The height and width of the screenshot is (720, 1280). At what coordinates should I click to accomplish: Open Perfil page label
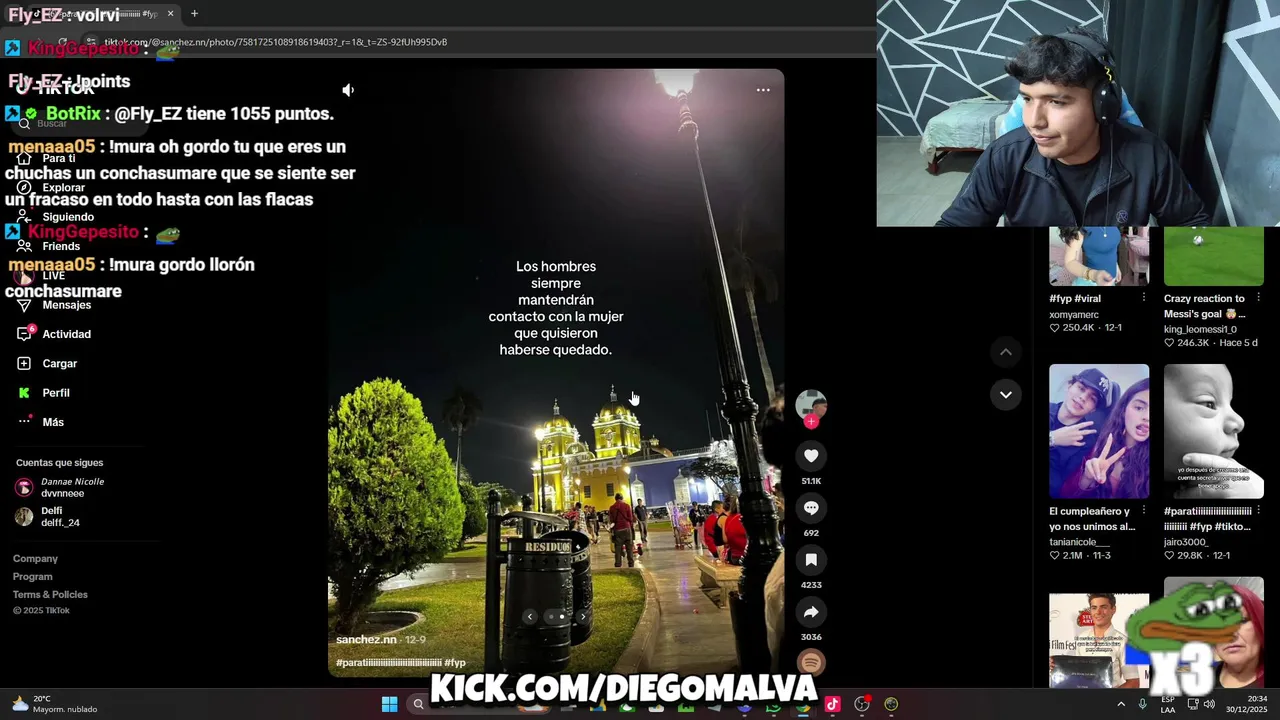55,393
